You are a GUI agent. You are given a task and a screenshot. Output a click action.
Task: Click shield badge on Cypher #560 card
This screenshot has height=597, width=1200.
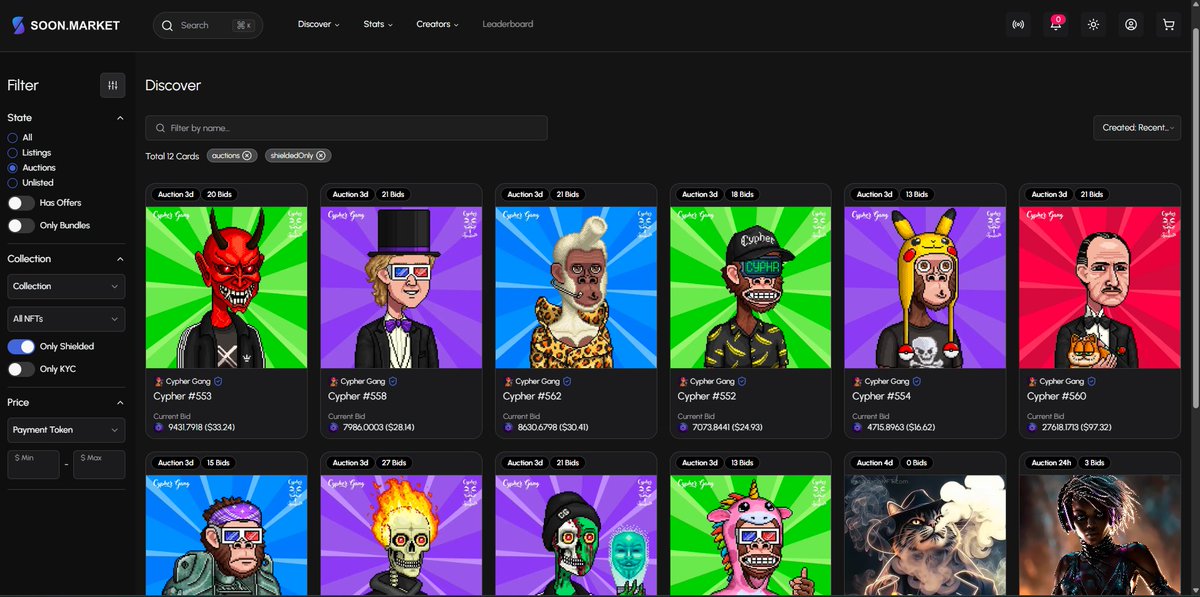(1092, 381)
